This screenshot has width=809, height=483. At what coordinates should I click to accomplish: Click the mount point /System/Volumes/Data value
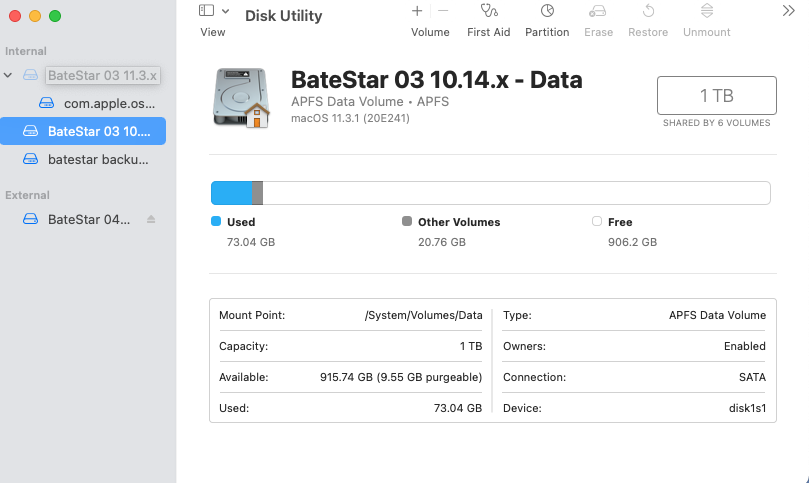[x=424, y=315]
